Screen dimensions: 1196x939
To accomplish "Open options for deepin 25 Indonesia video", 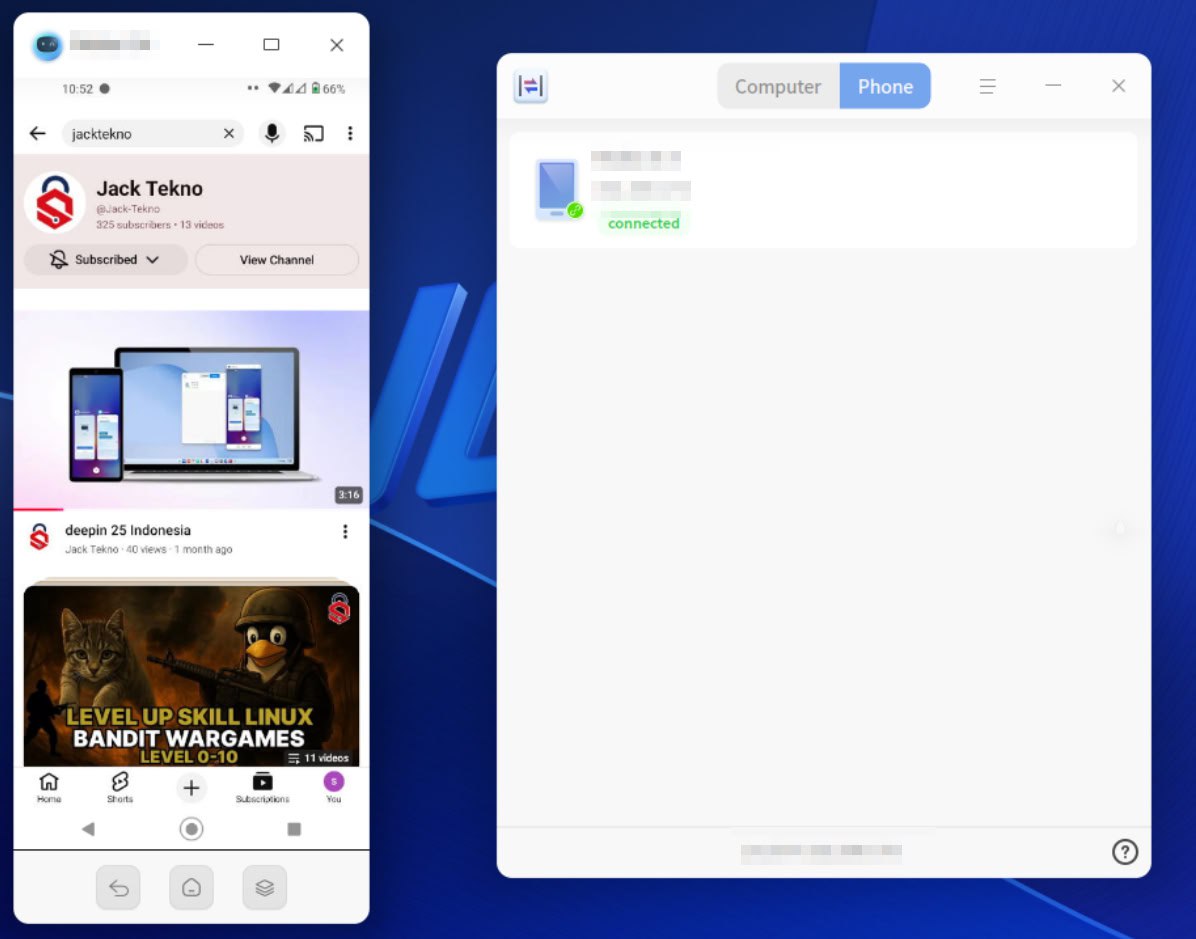I will click(x=346, y=532).
